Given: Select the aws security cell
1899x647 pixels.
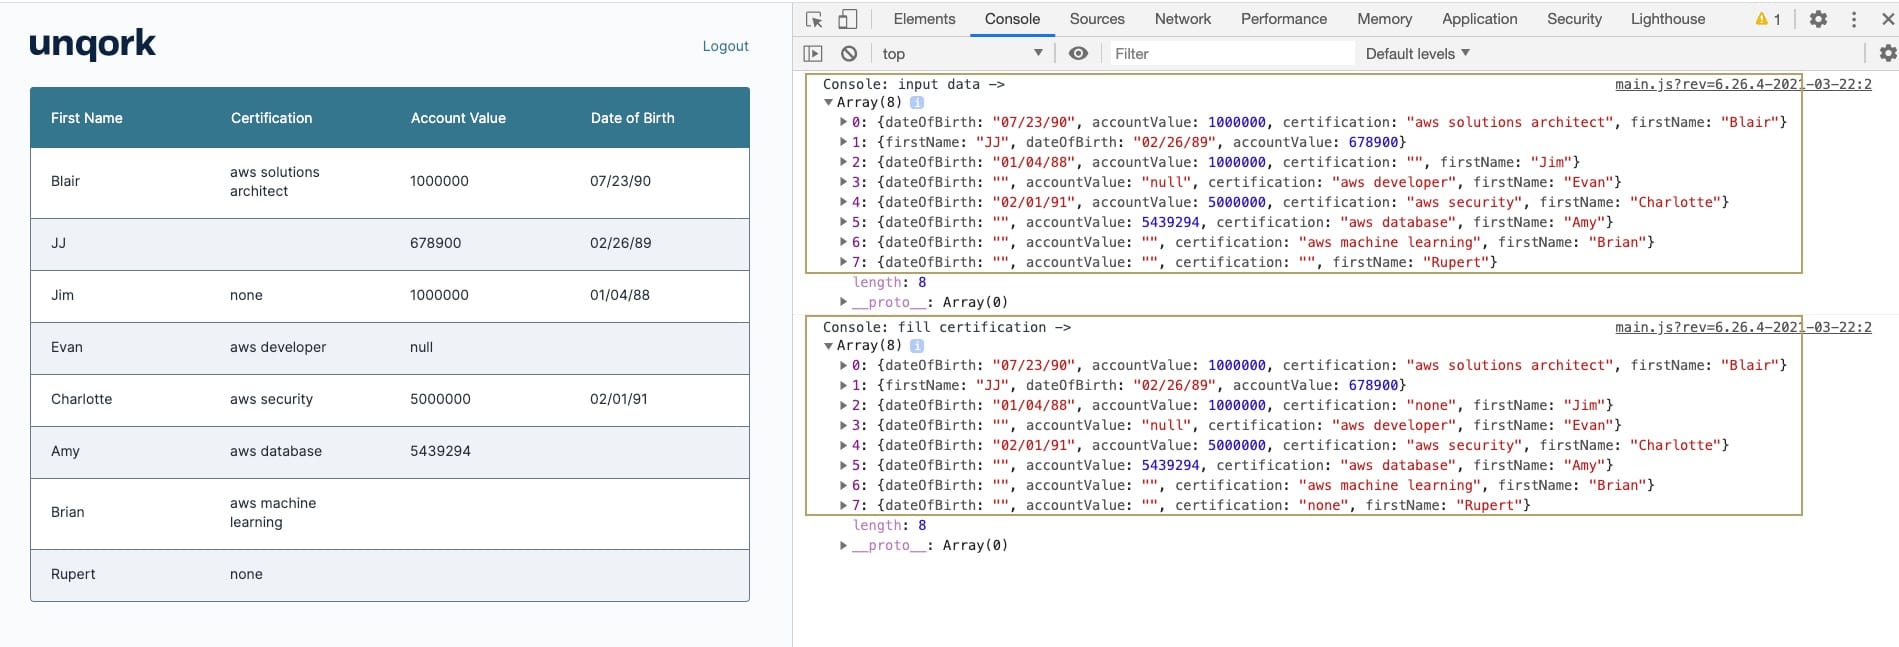Looking at the screenshot, I should tap(271, 399).
